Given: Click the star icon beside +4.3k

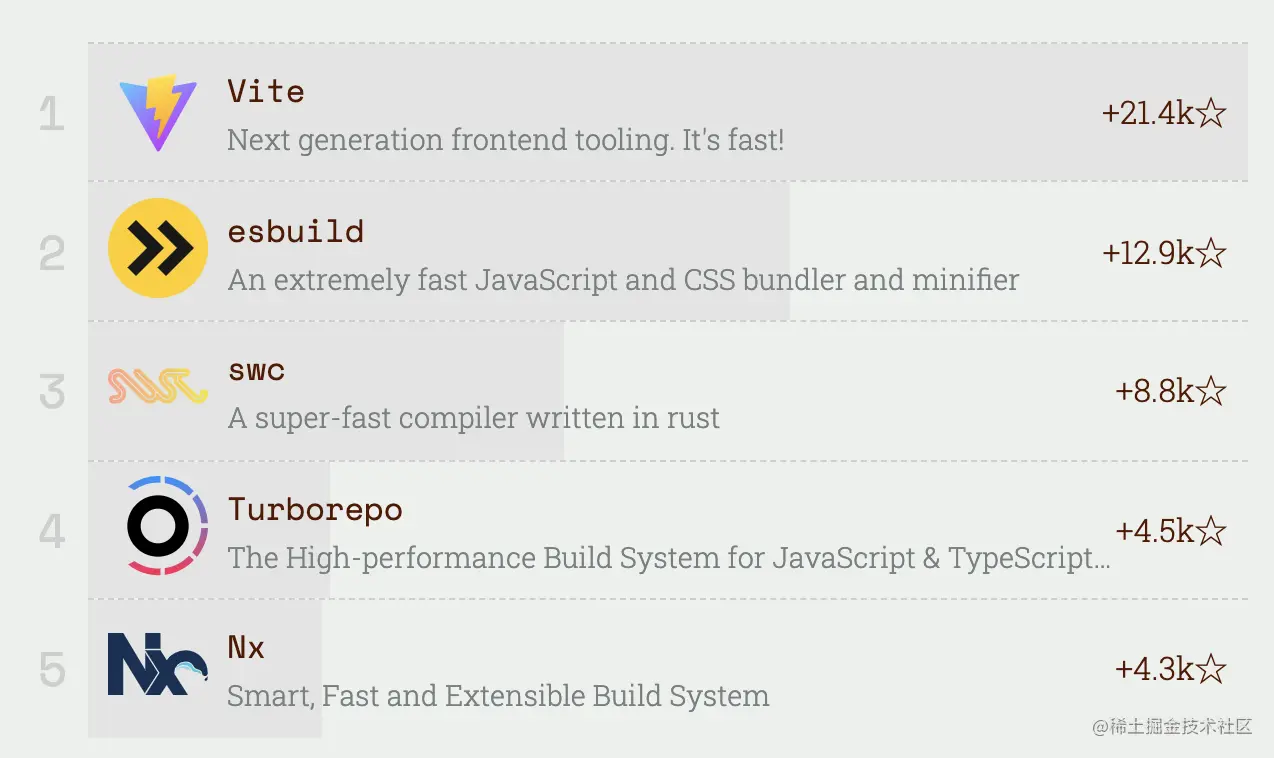Looking at the screenshot, I should click(1211, 669).
